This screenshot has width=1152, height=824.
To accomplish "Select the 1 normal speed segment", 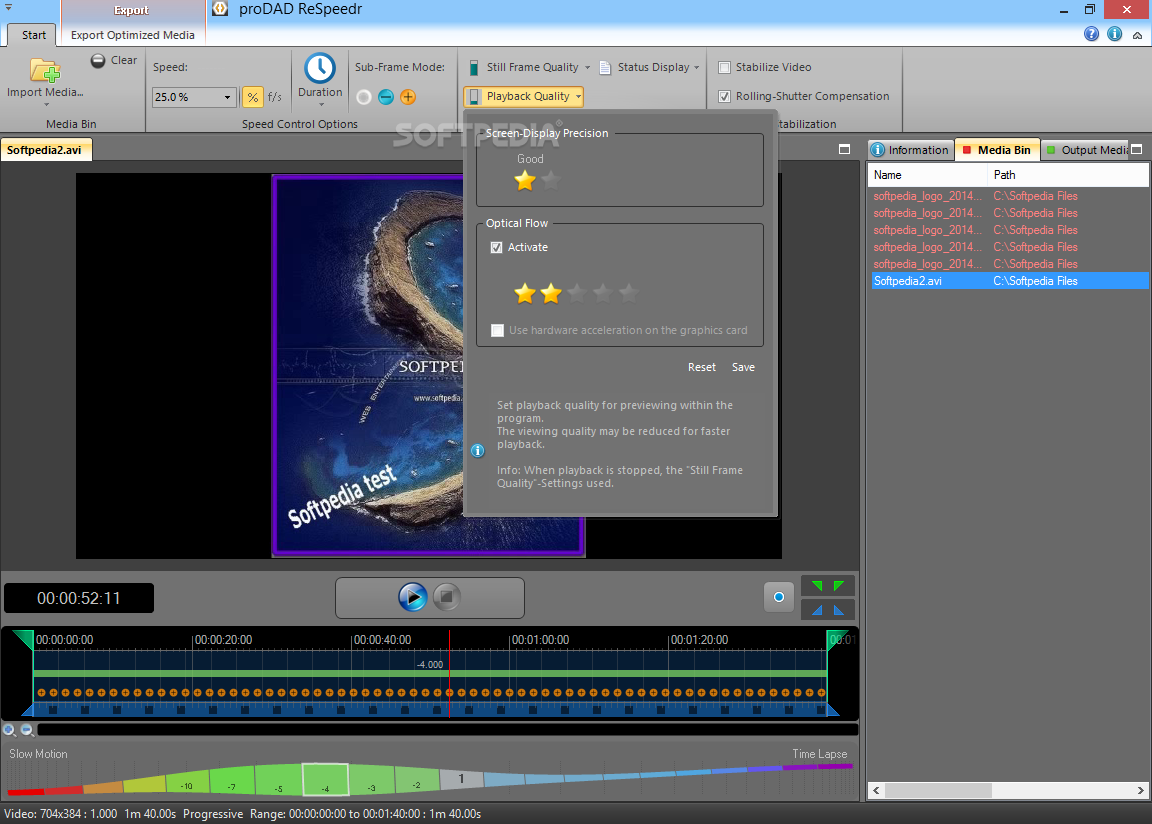I will point(461,778).
